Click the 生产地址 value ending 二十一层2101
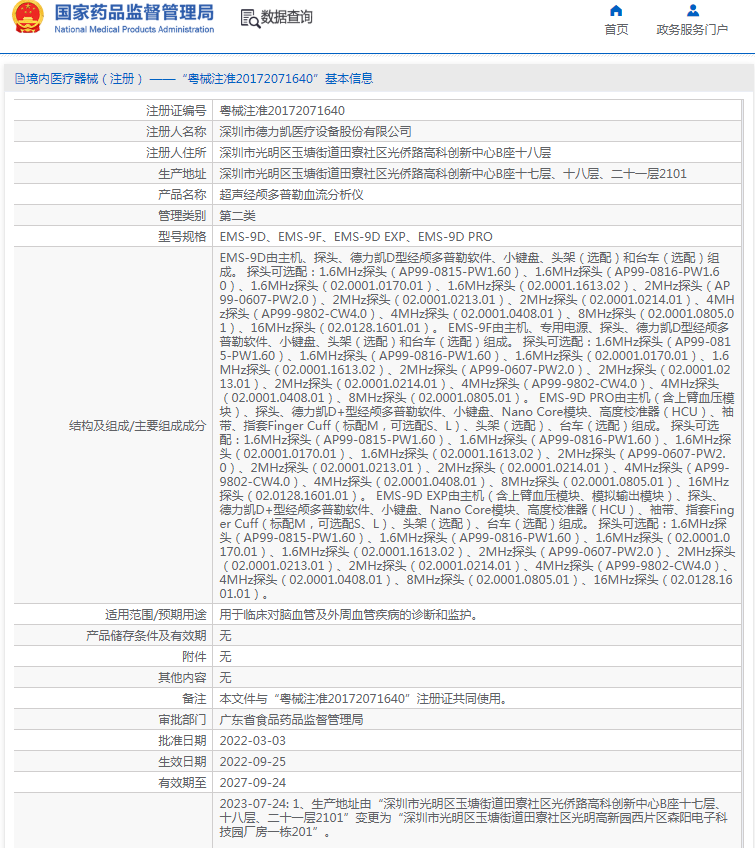This screenshot has height=848, width=755. [x=453, y=174]
